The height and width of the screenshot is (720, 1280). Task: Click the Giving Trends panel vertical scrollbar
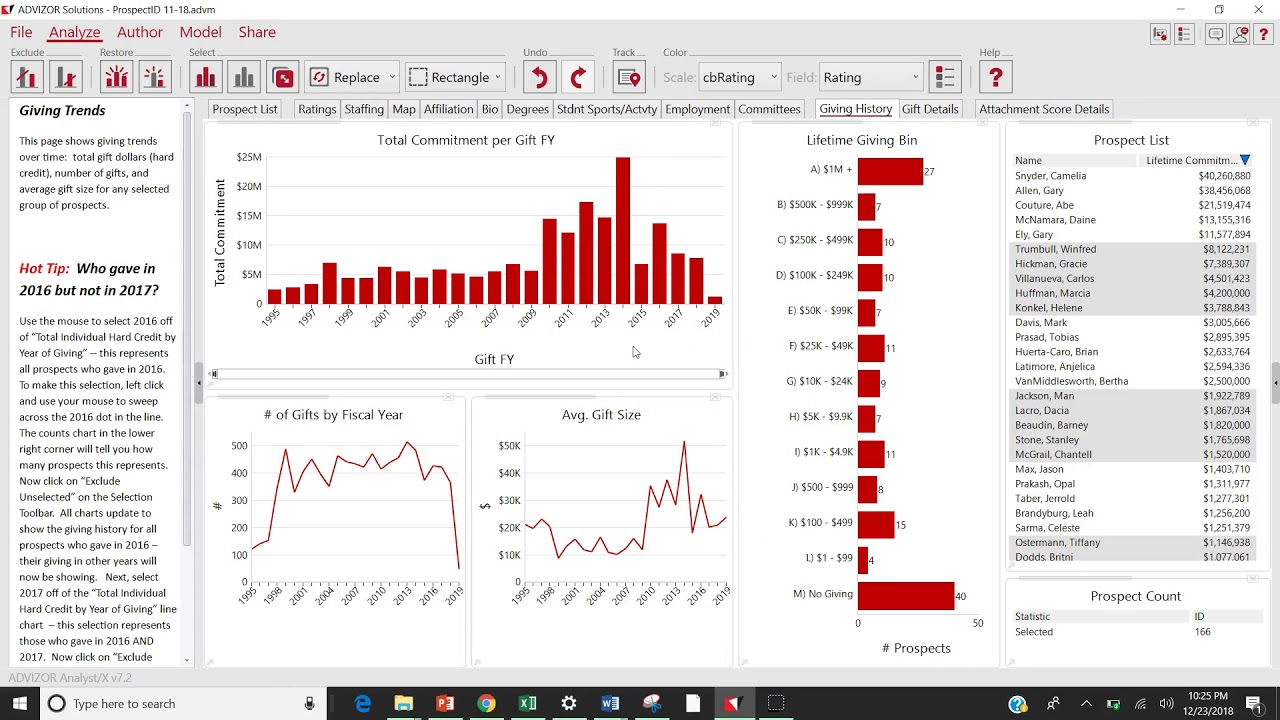187,380
